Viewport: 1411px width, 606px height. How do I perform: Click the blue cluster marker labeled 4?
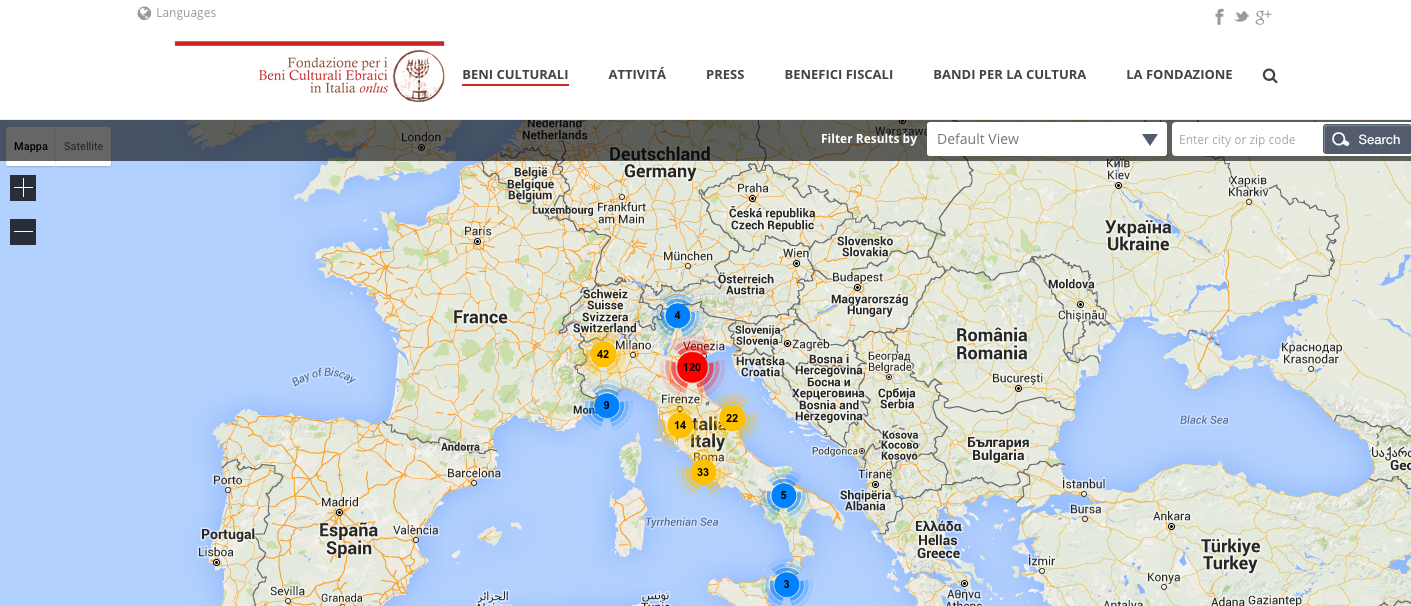coord(678,316)
